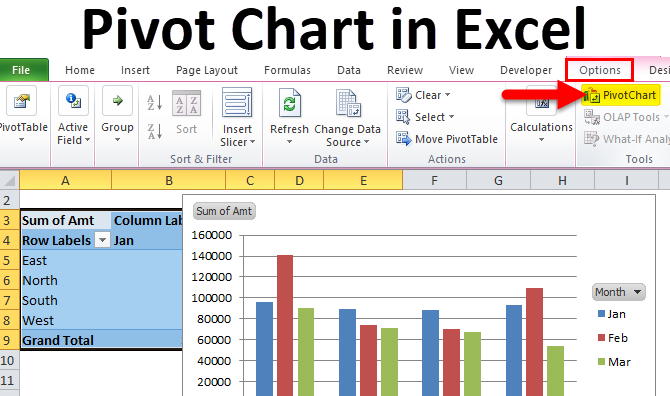
Task: Select column H header
Action: tap(562, 180)
